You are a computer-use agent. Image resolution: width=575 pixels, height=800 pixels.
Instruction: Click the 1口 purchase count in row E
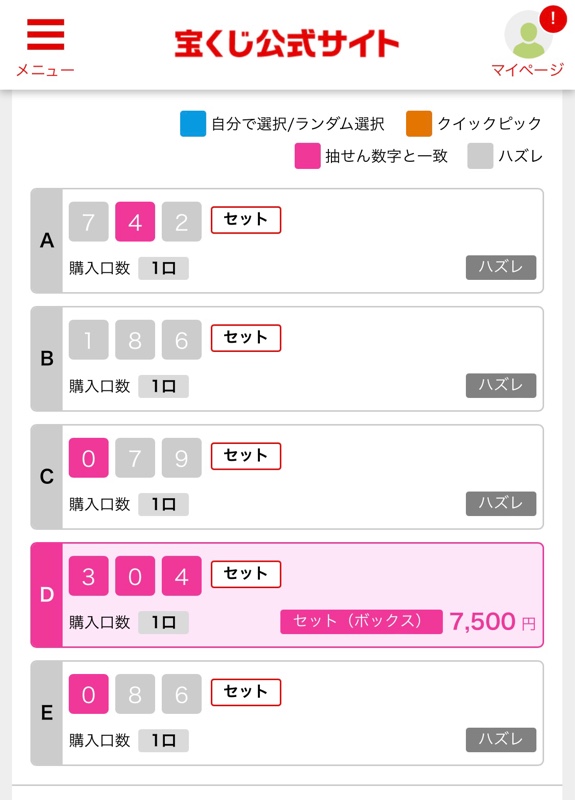coord(163,740)
